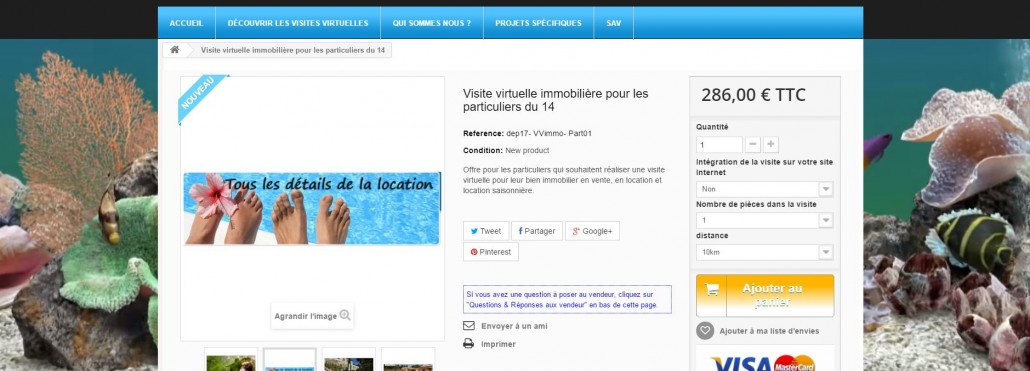Click the heart icon for liste d'envies

(x=705, y=331)
